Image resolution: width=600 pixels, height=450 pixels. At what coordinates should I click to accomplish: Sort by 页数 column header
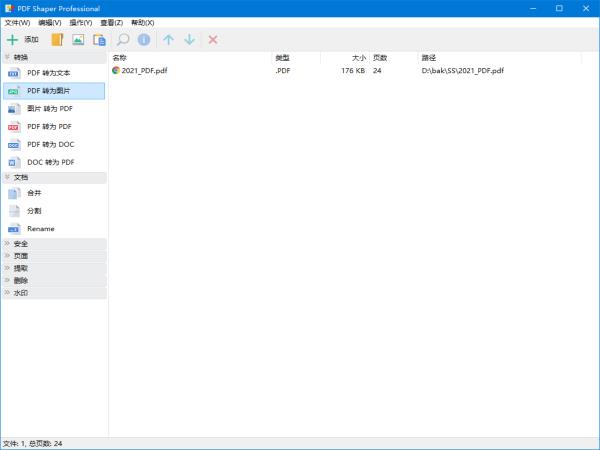pyautogui.click(x=393, y=58)
